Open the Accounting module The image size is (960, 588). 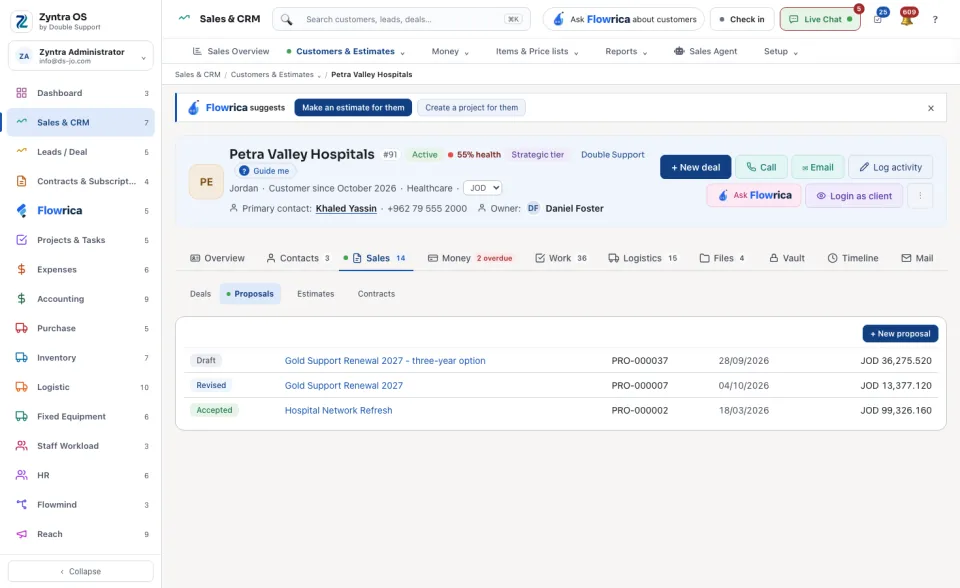(x=81, y=299)
